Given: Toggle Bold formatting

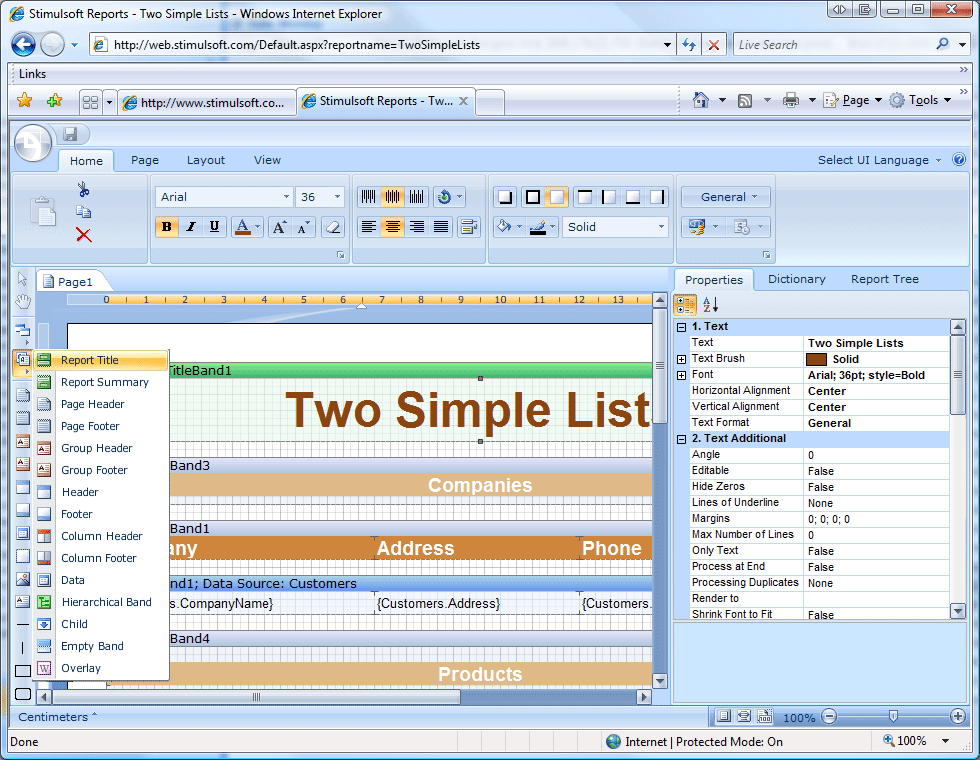Looking at the screenshot, I should [x=166, y=227].
